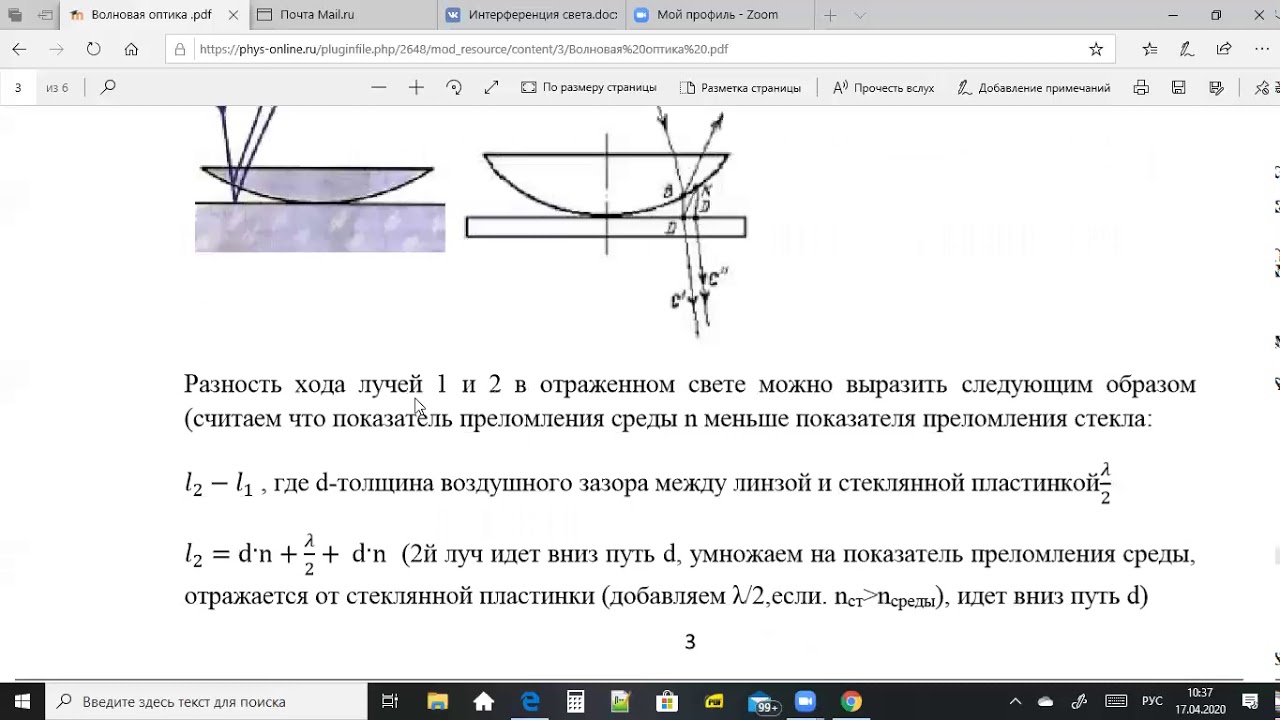Open the browser home page
The image size is (1280, 720).
point(131,49)
